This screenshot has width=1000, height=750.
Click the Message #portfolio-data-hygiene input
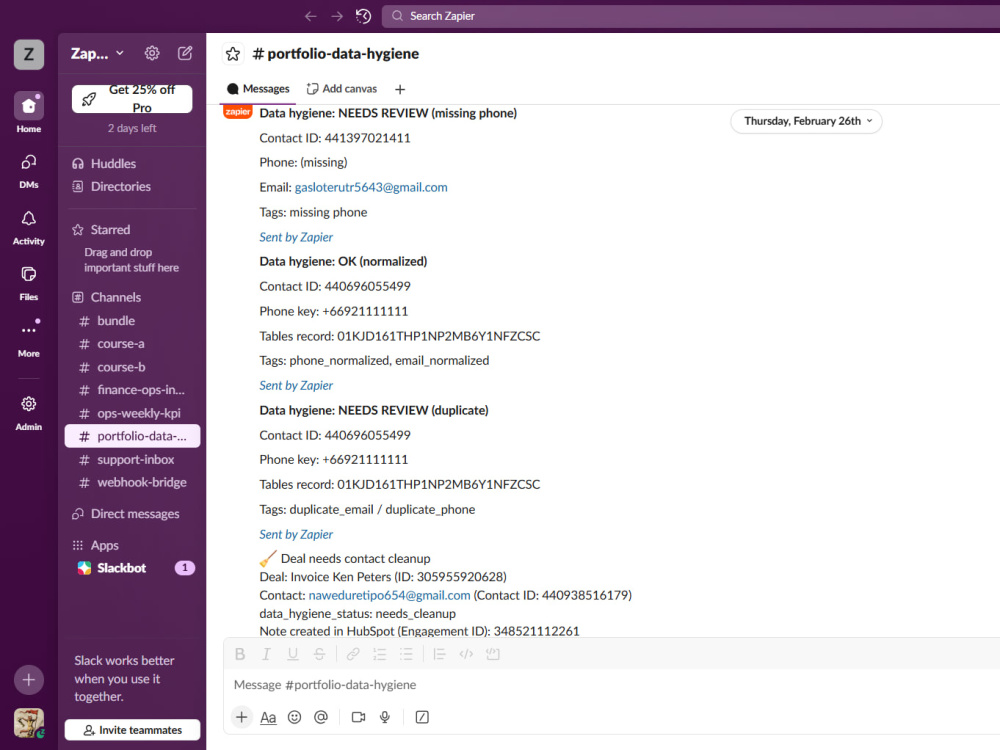coord(612,685)
